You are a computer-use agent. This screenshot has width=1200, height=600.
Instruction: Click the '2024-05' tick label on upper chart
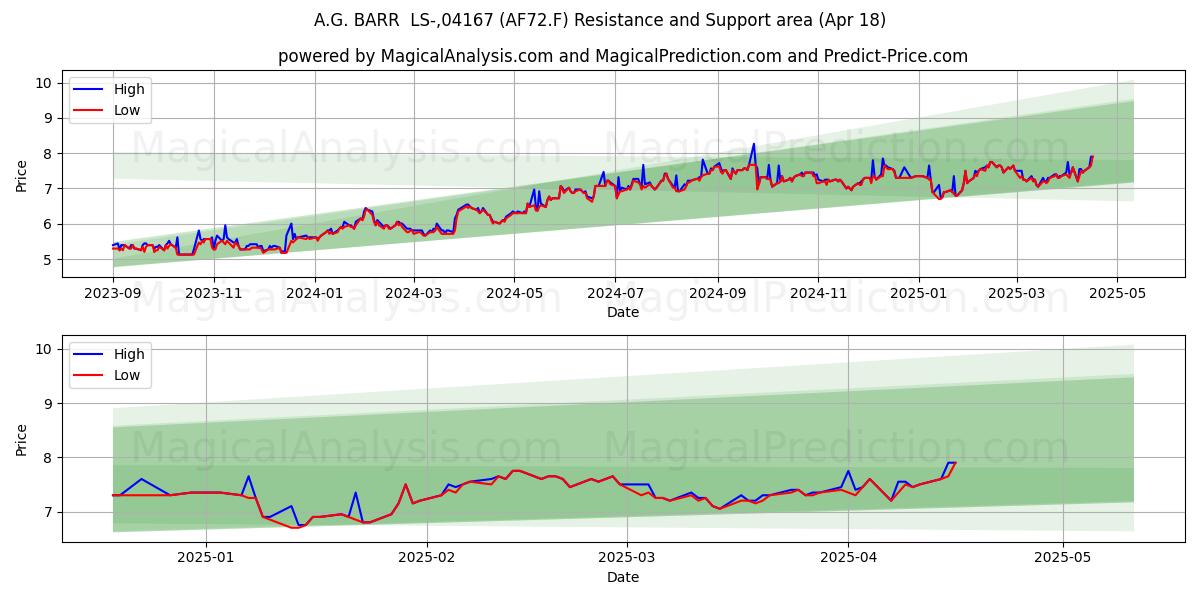(514, 294)
